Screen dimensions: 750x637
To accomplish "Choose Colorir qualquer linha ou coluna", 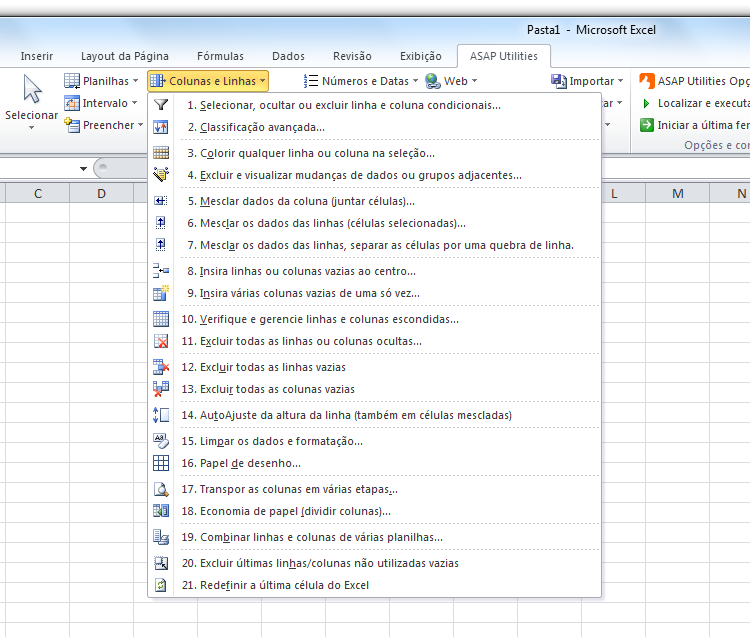I will click(x=375, y=153).
